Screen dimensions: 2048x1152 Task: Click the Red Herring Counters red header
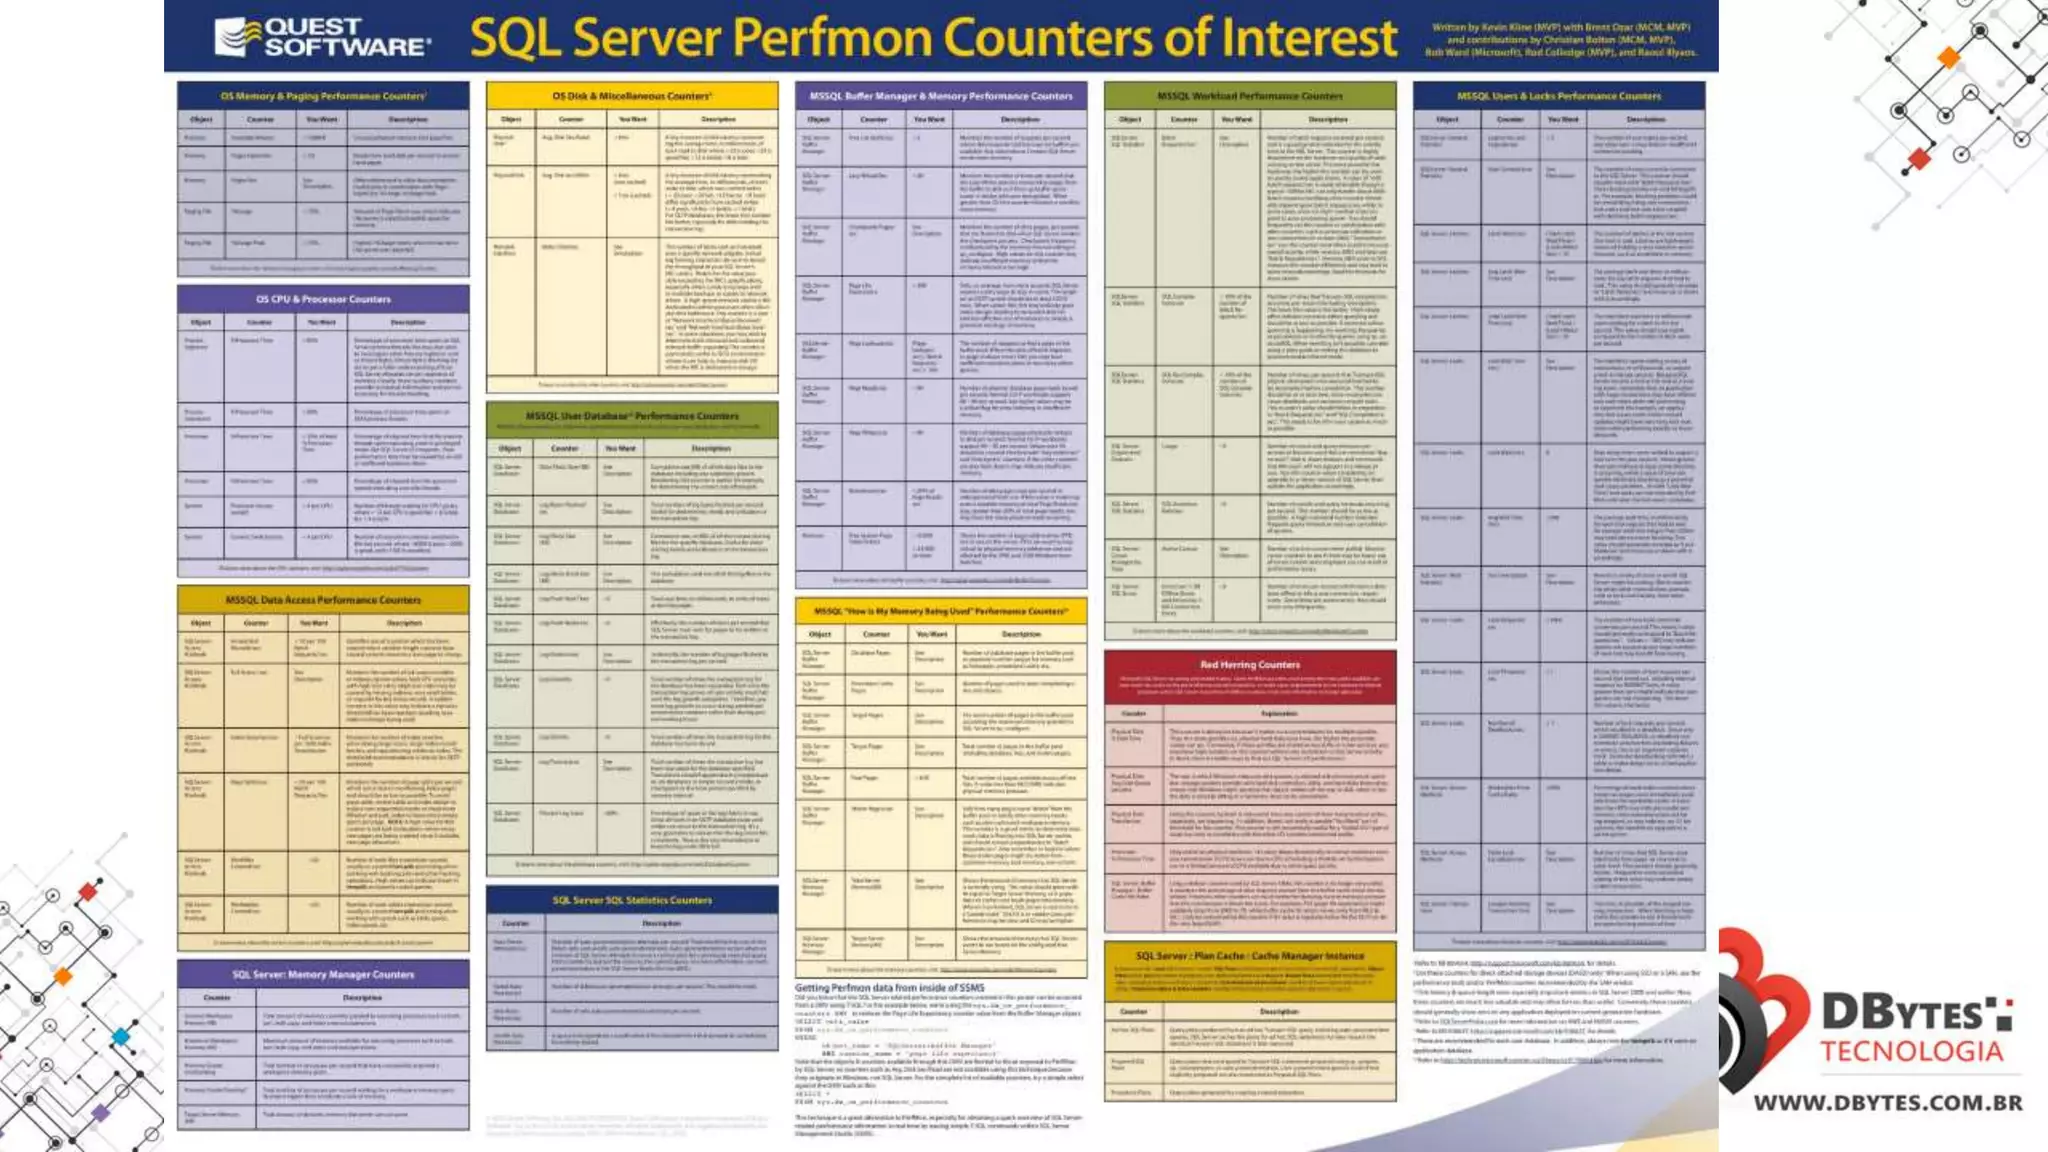[1250, 664]
